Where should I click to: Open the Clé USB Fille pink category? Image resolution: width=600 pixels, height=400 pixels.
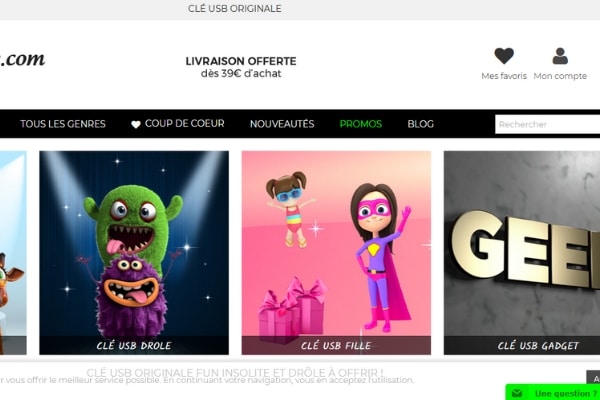[x=336, y=253]
